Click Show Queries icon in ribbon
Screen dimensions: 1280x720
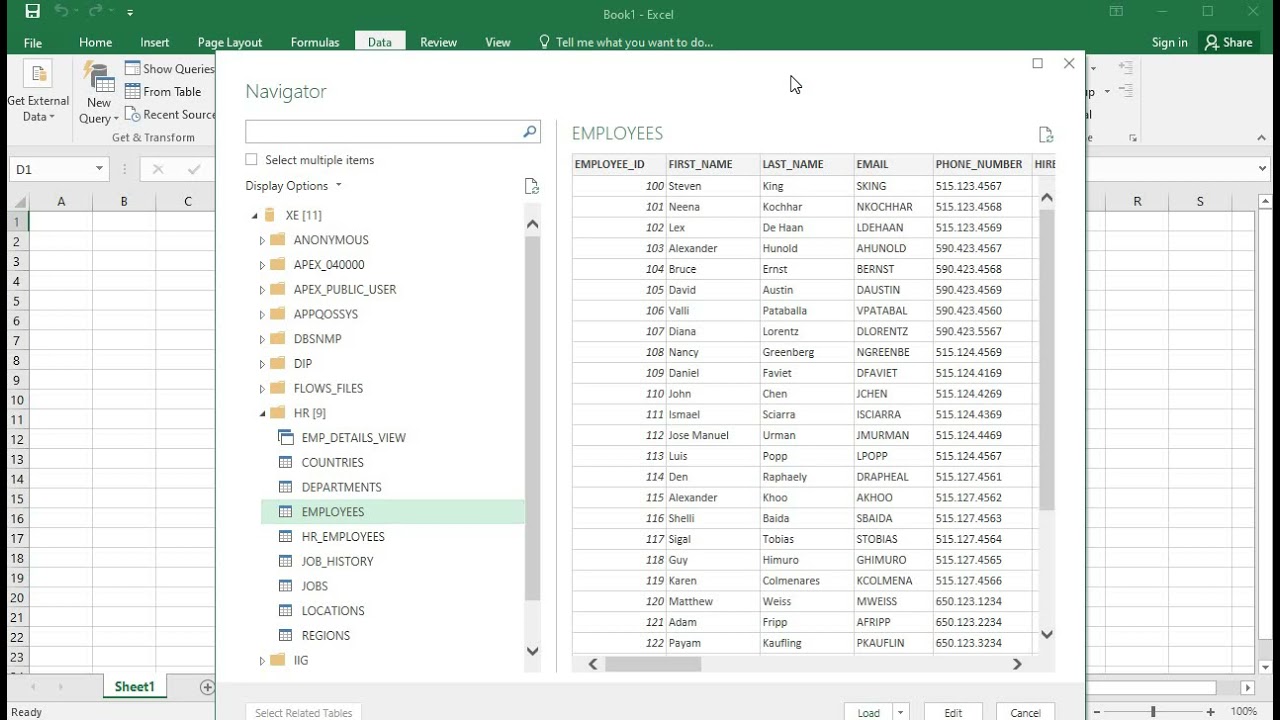pyautogui.click(x=132, y=68)
